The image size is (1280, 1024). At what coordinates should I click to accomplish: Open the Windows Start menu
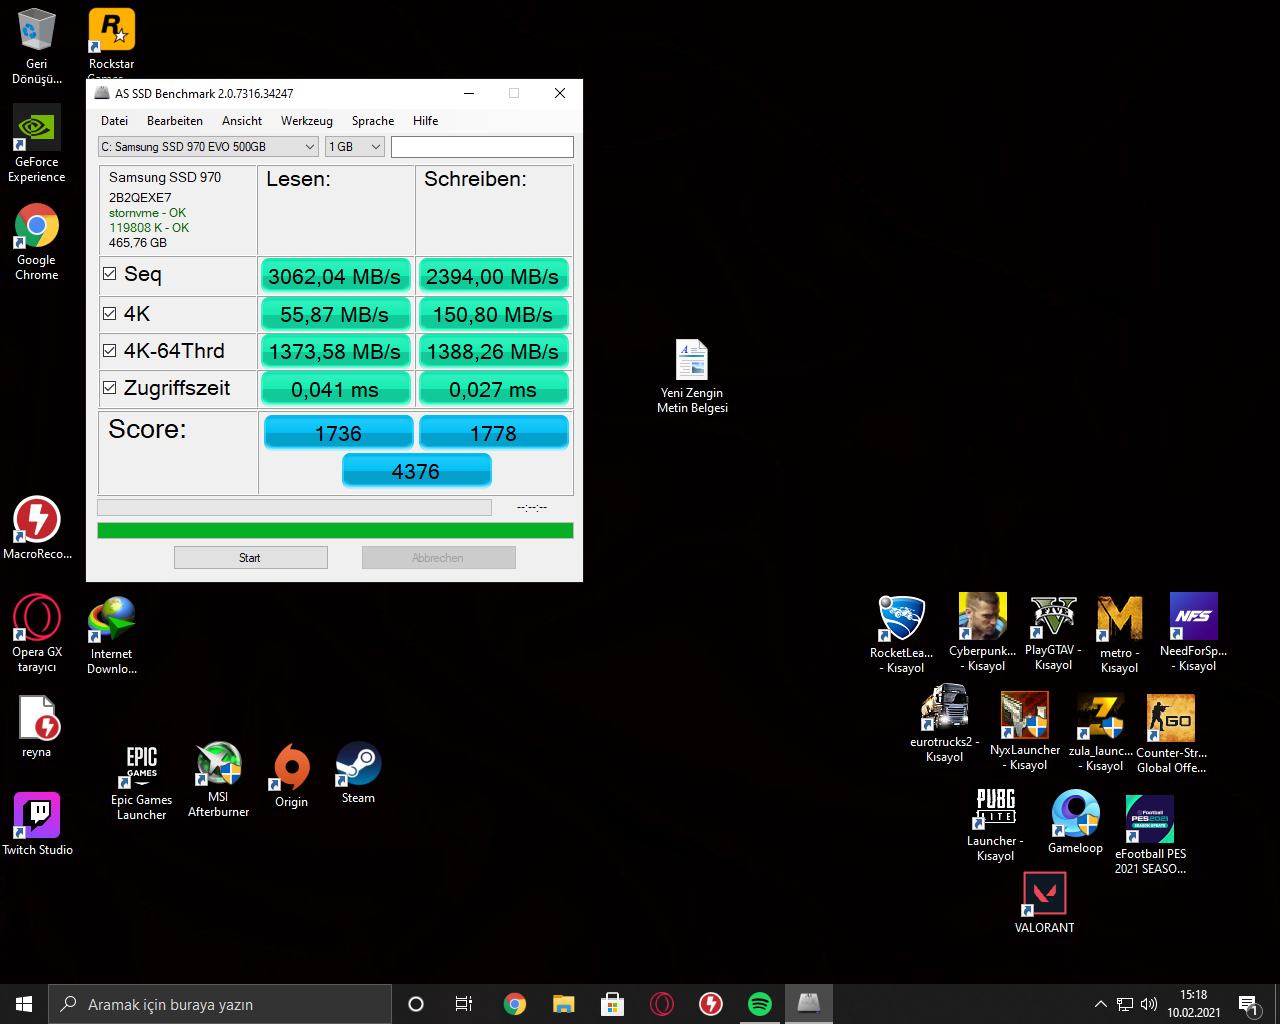click(x=24, y=1004)
